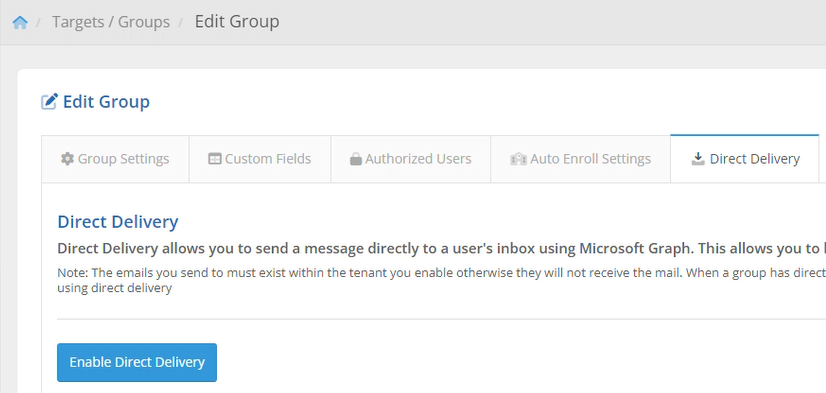Click the 'using direct delivery' note line
The image size is (826, 393).
click(x=114, y=288)
